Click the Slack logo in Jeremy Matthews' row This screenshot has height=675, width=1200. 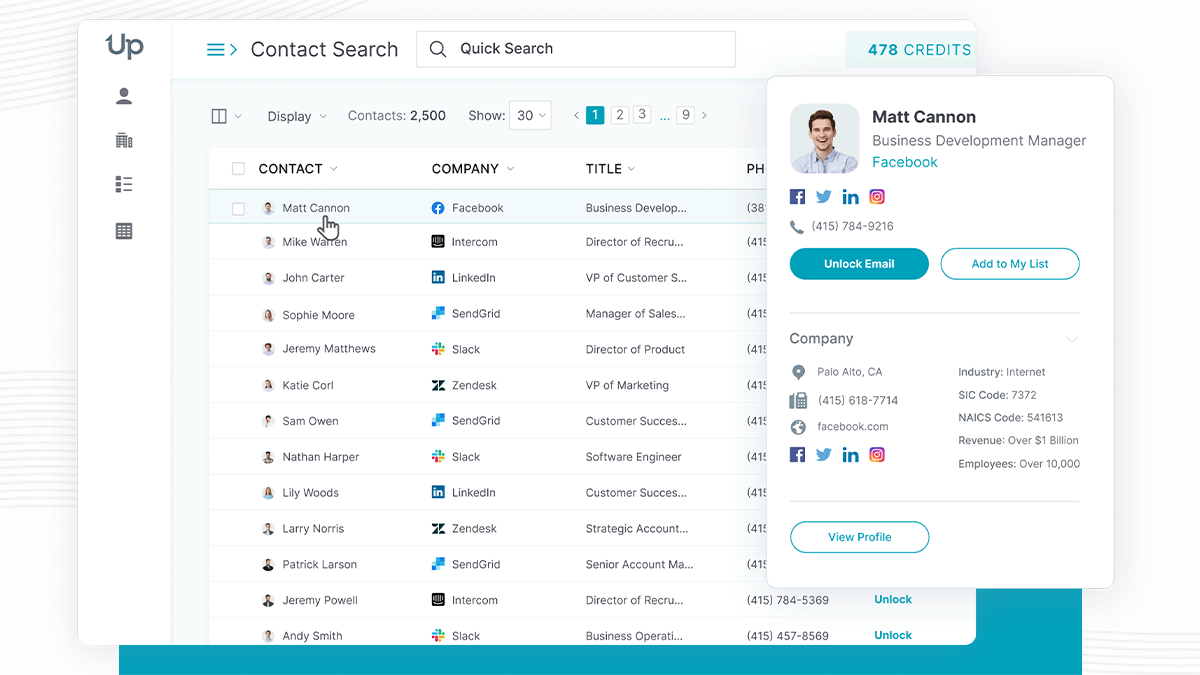[x=438, y=349]
